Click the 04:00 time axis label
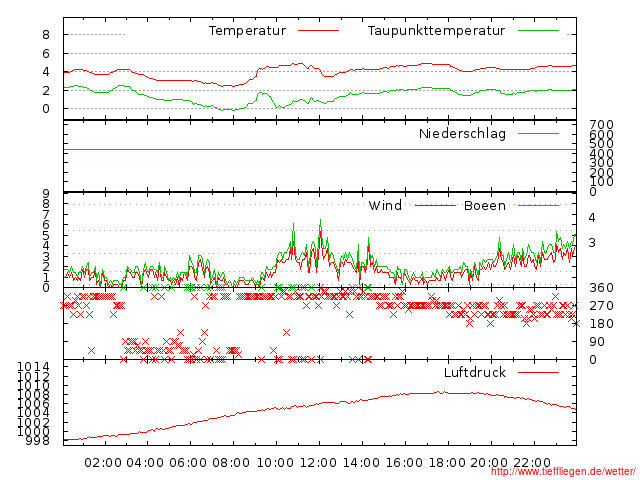640x480 pixels. (x=145, y=463)
